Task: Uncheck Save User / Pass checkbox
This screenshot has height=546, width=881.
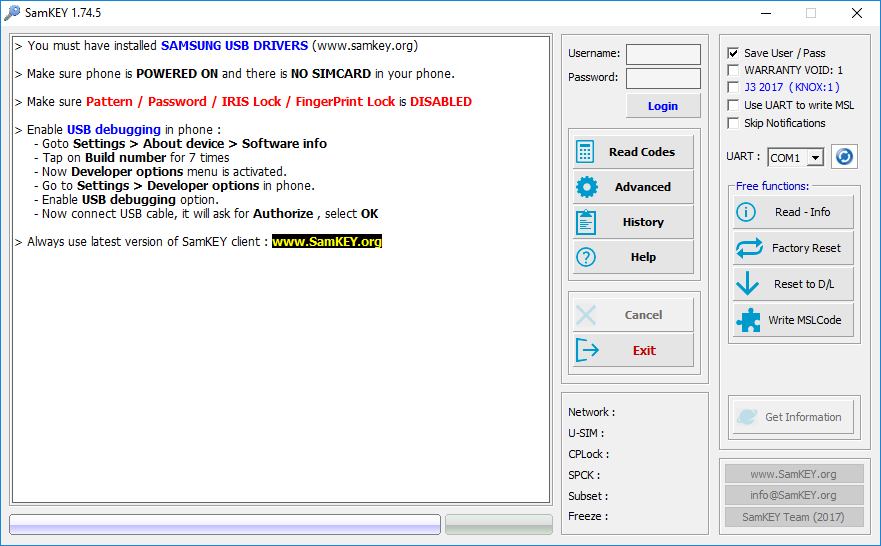Action: [733, 53]
